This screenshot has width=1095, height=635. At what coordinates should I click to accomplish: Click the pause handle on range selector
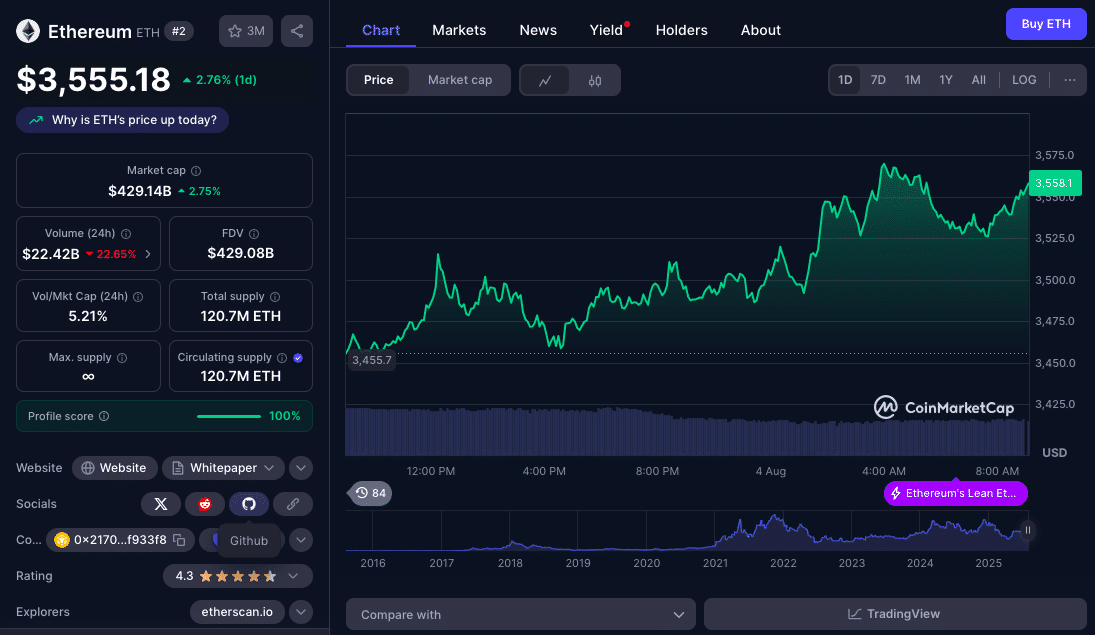click(x=1027, y=530)
